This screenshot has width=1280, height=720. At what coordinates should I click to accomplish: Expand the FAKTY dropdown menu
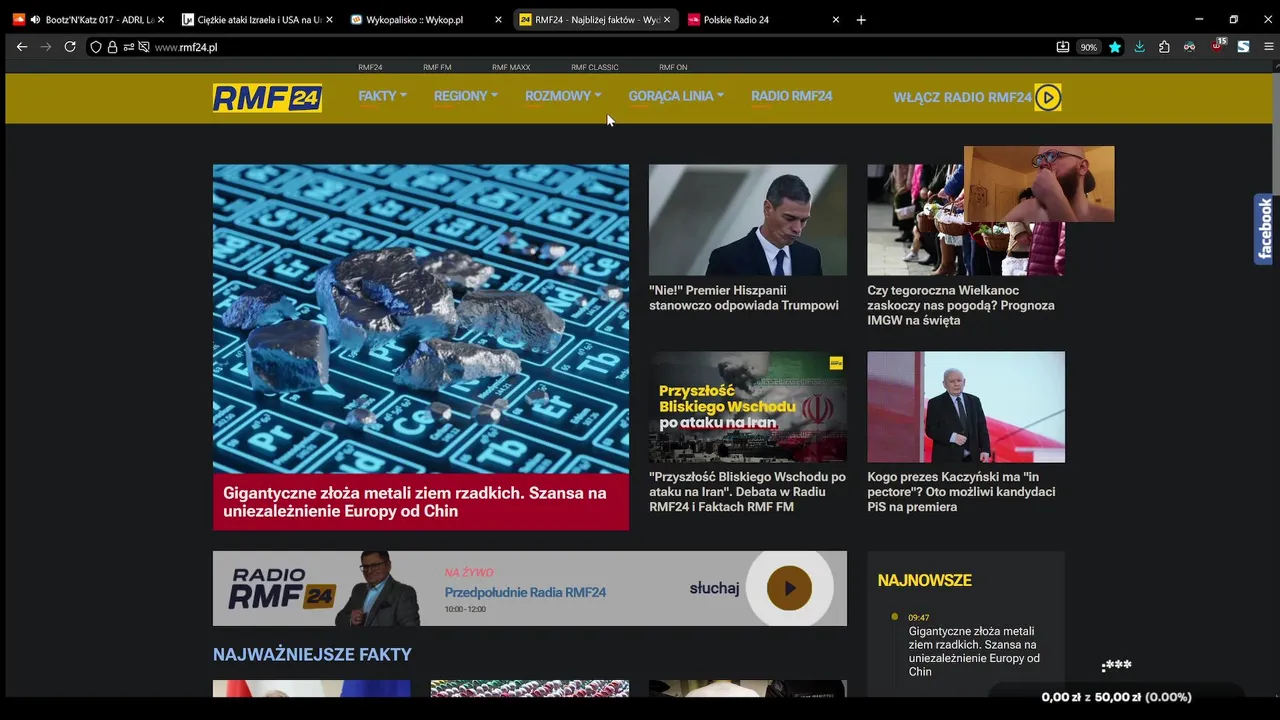coord(382,96)
